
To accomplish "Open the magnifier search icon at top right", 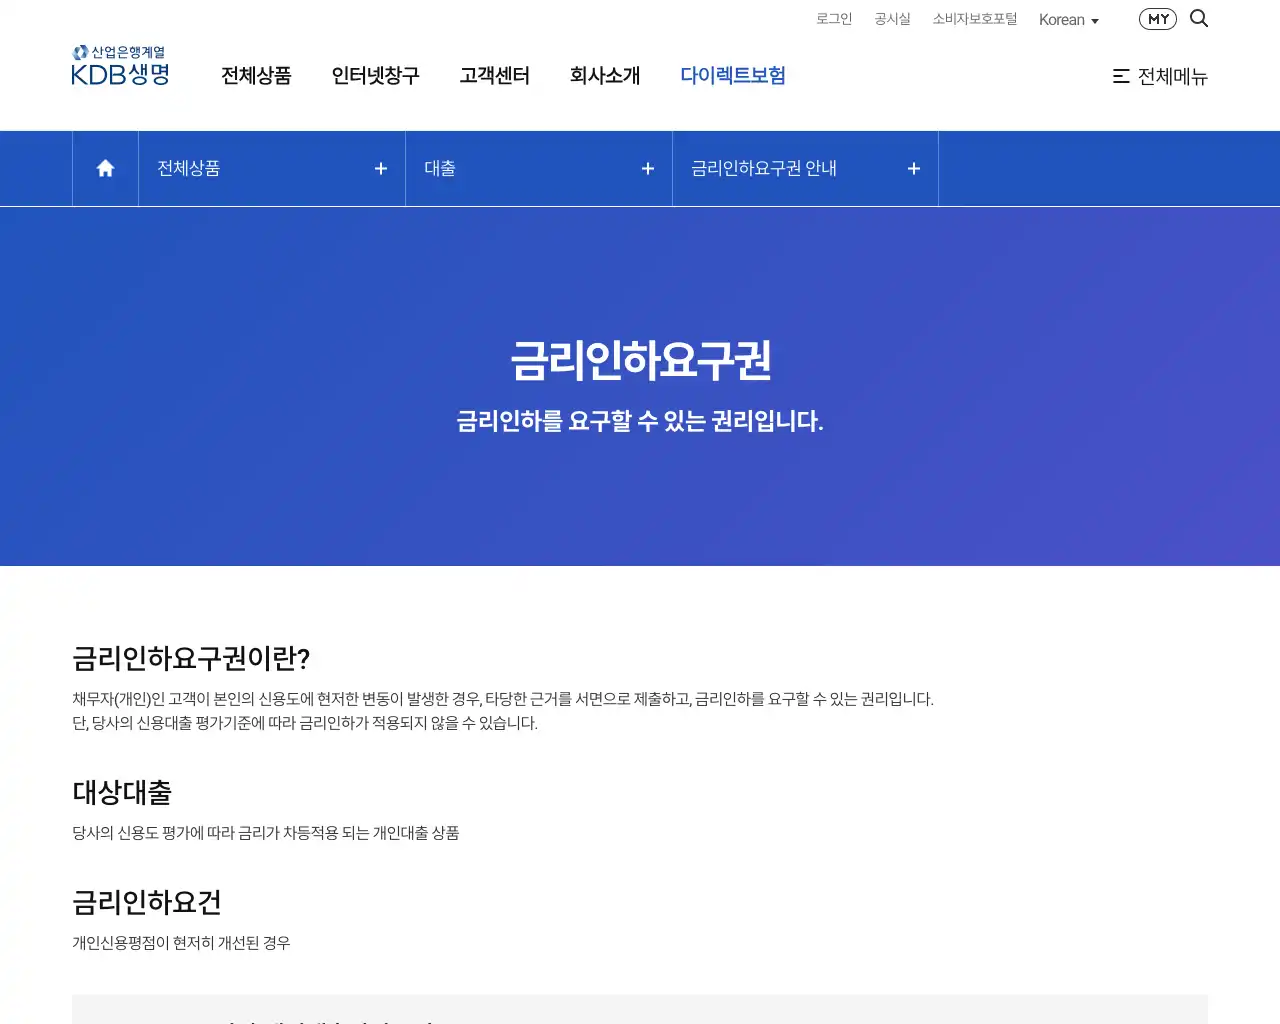I will (x=1199, y=18).
